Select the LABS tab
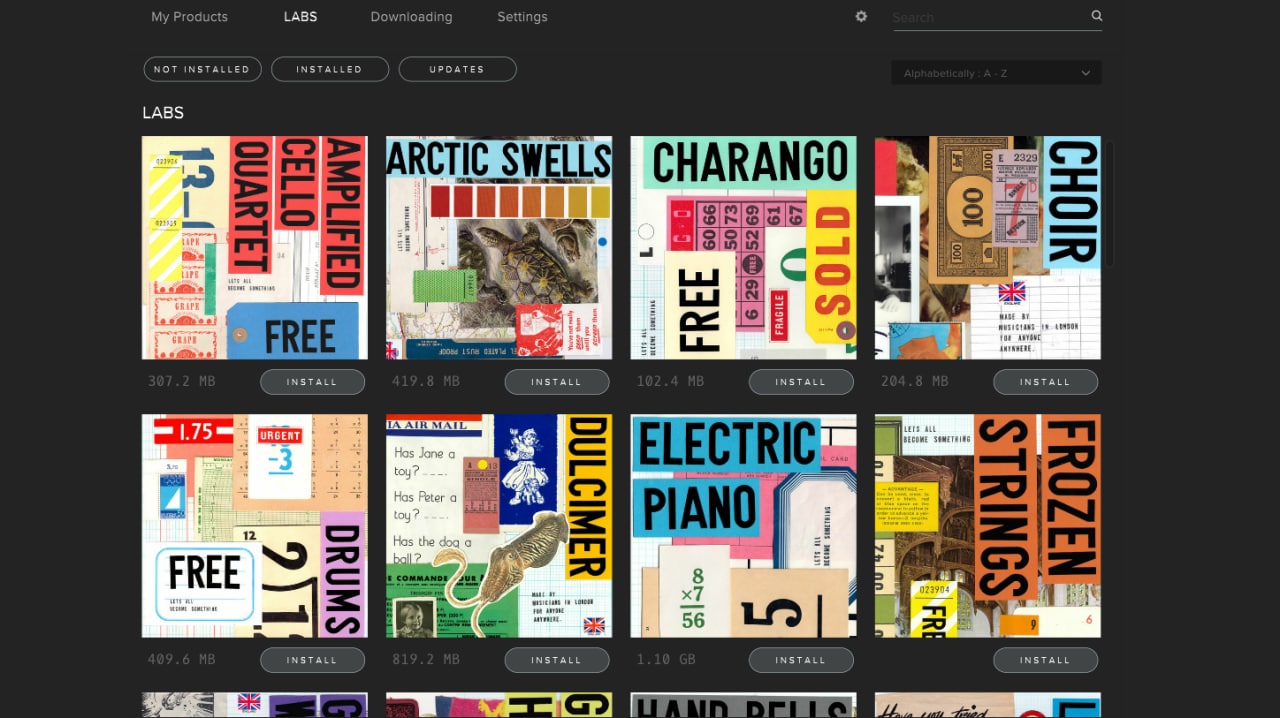Screen dimensions: 1280x718 (x=300, y=17)
